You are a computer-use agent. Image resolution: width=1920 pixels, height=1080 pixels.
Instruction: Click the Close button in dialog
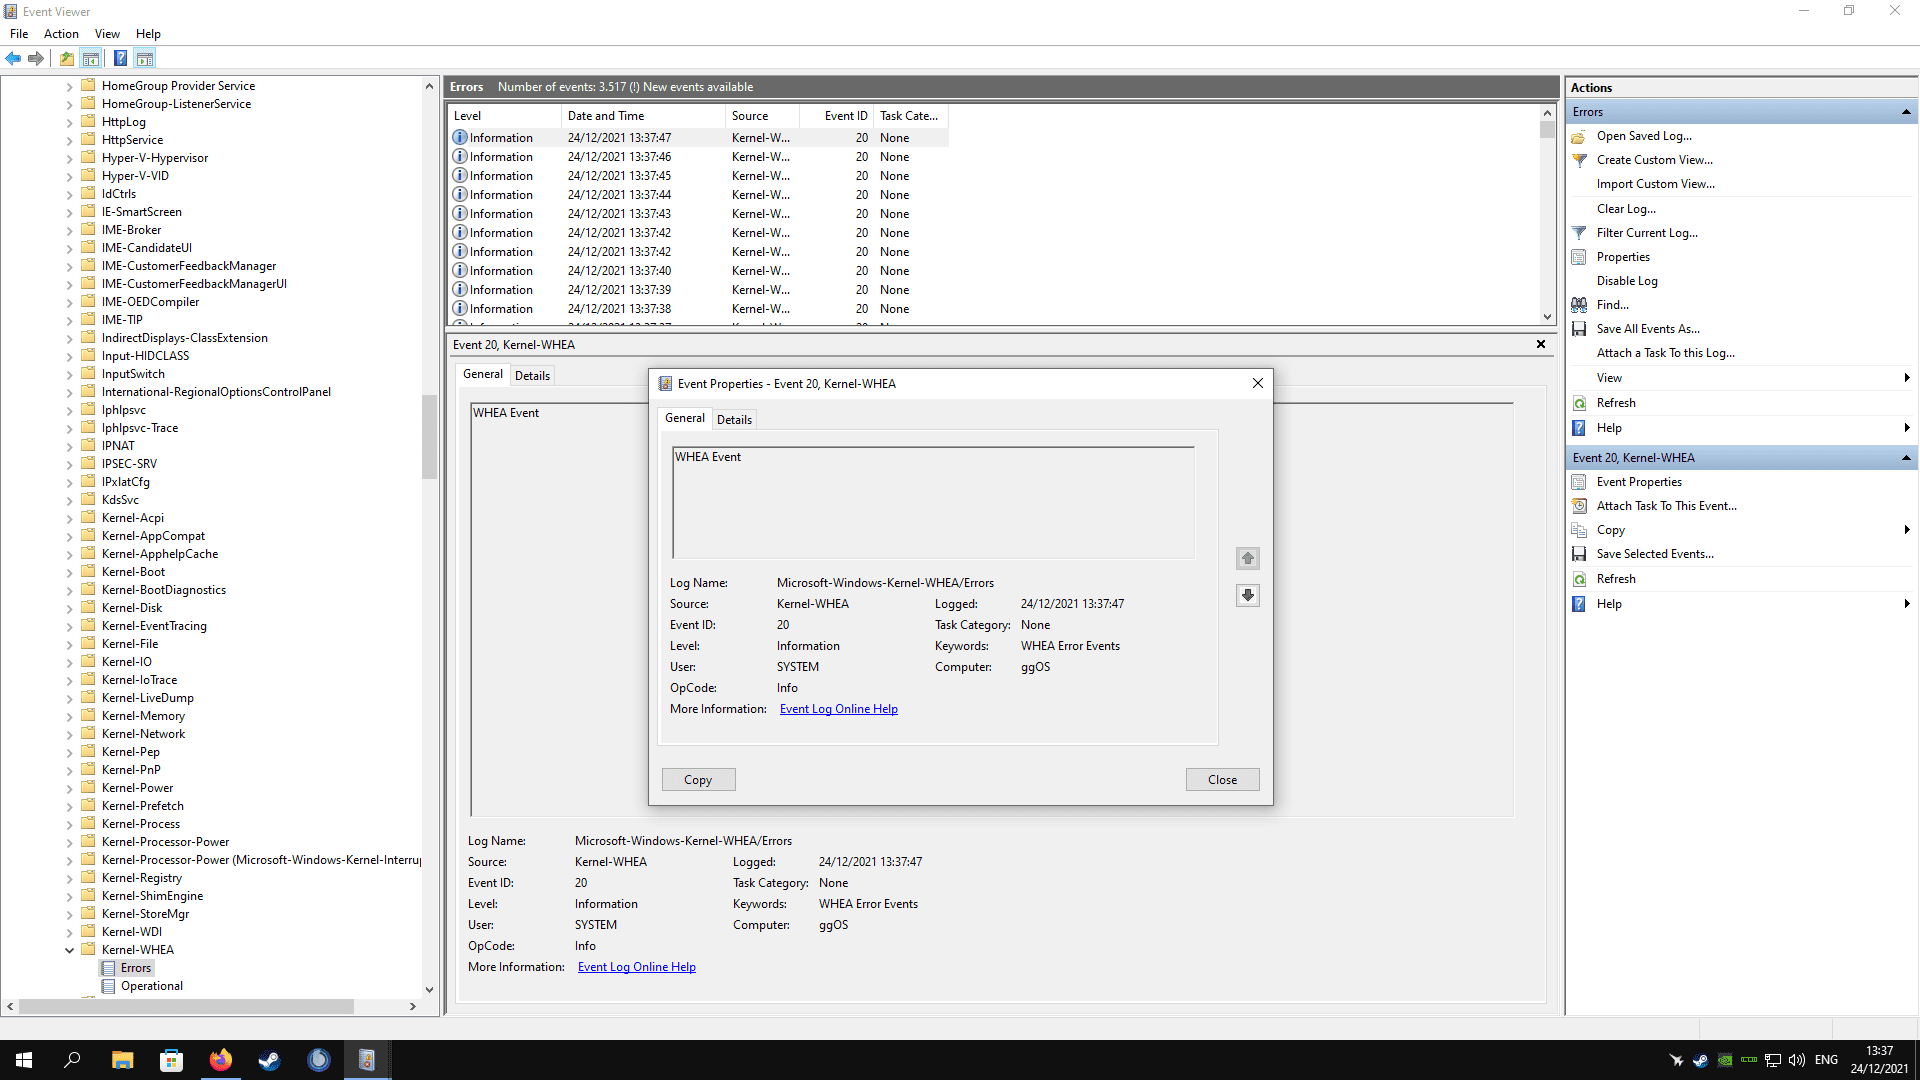click(1222, 780)
